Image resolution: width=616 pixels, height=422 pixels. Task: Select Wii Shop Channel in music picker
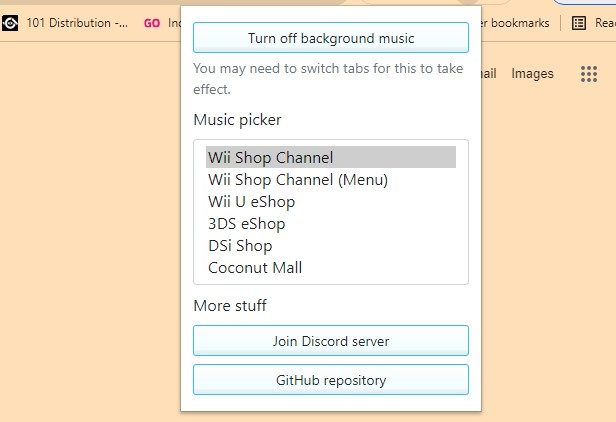point(331,157)
